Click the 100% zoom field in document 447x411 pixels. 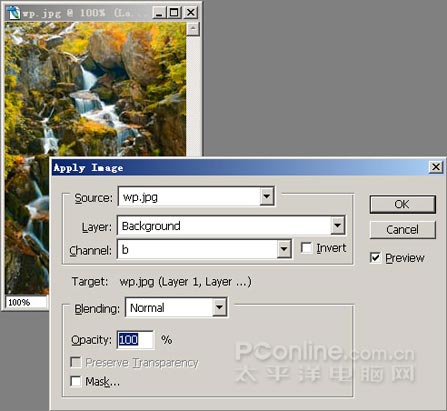coord(26,302)
